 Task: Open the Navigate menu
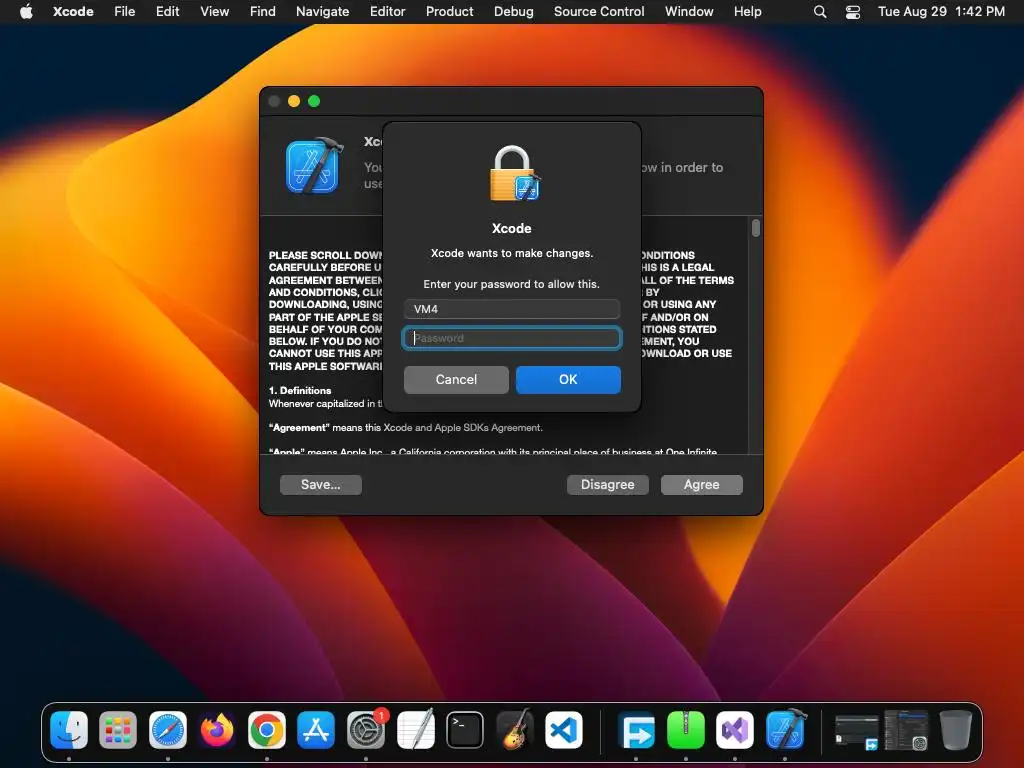pyautogui.click(x=323, y=12)
